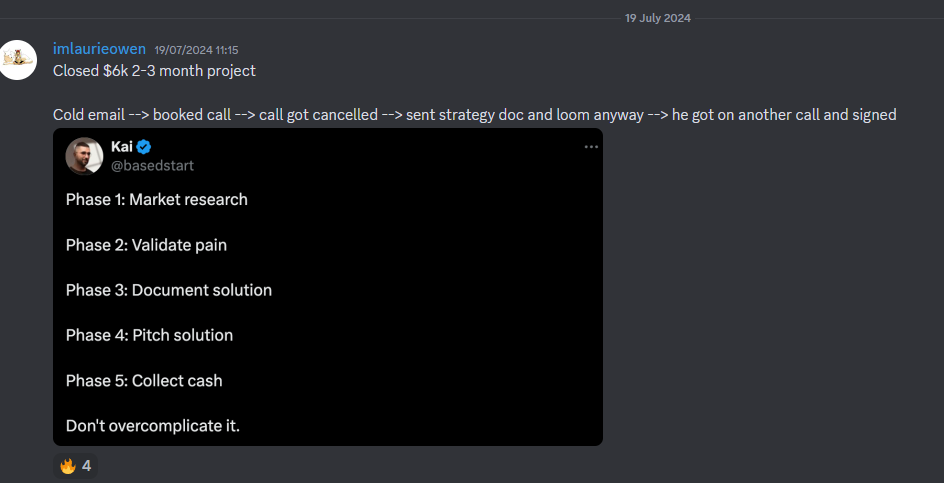
Task: Click the "Phase 1: Market research" line
Action: click(x=156, y=199)
